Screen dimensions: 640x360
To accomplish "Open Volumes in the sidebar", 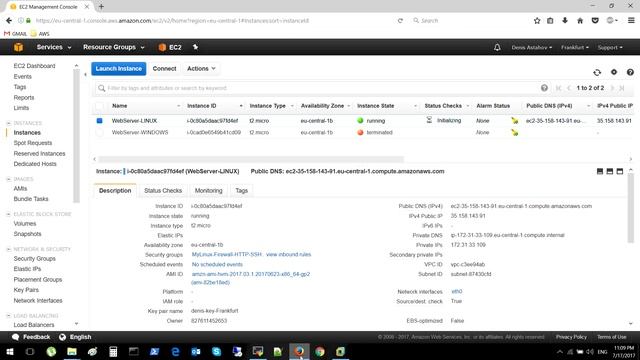I will (x=25, y=224).
